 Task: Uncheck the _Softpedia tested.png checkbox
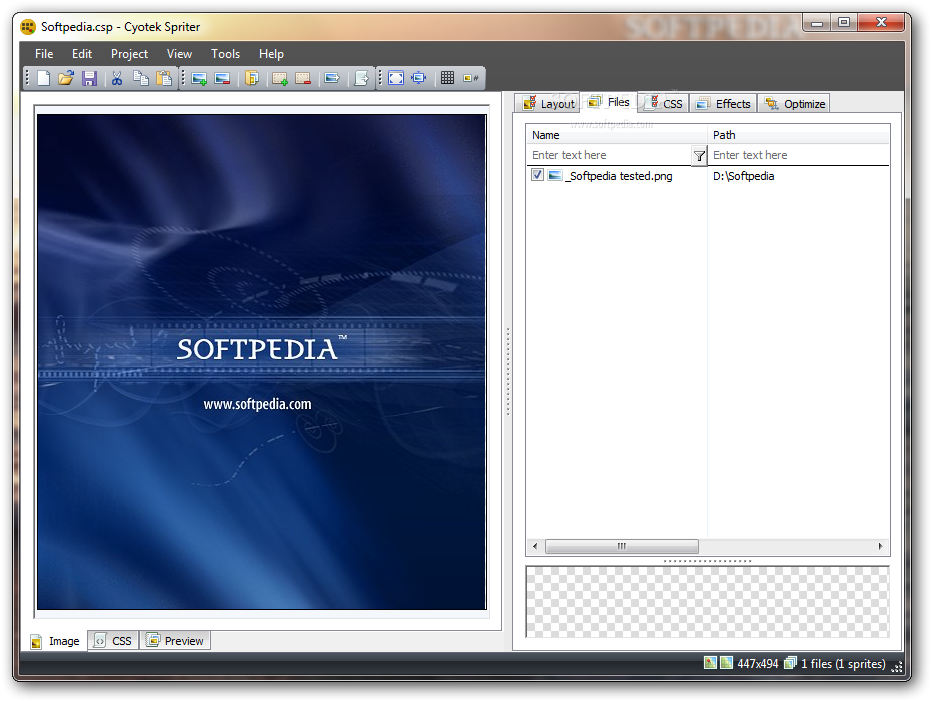click(537, 175)
